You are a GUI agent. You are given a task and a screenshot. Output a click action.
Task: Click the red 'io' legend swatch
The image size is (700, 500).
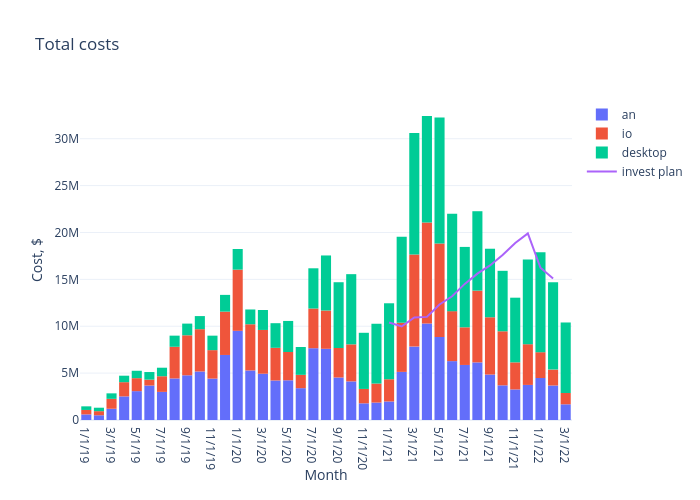pyautogui.click(x=601, y=133)
